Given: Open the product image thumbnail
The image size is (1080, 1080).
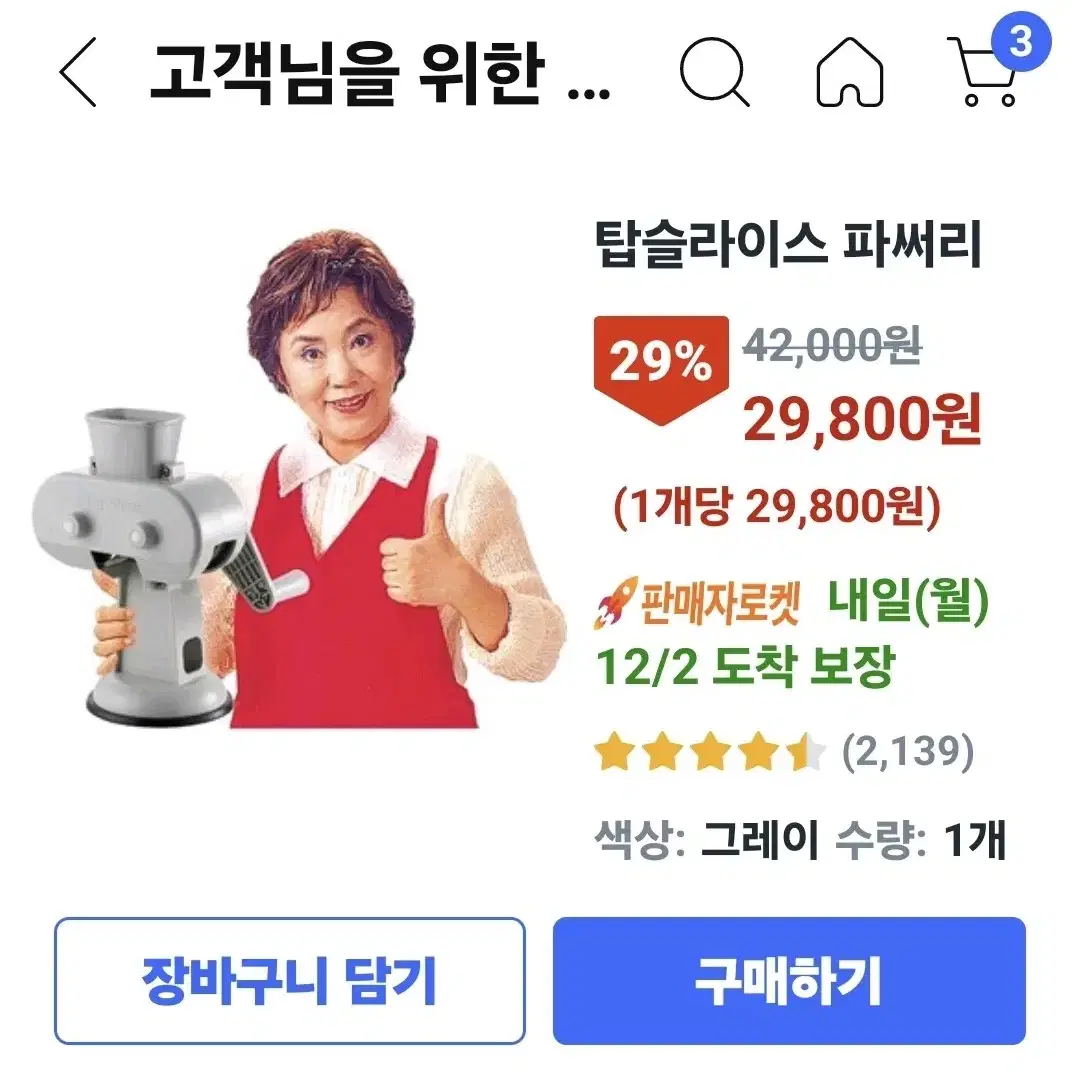Looking at the screenshot, I should 300,479.
